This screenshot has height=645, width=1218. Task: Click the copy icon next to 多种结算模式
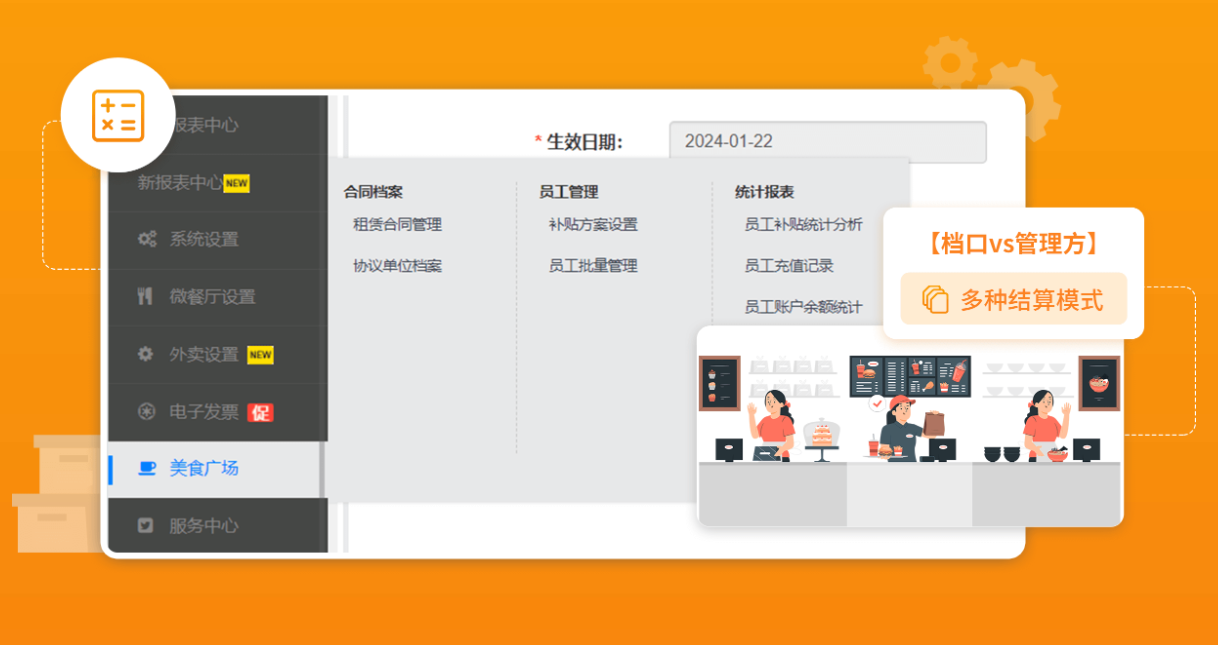coord(934,300)
